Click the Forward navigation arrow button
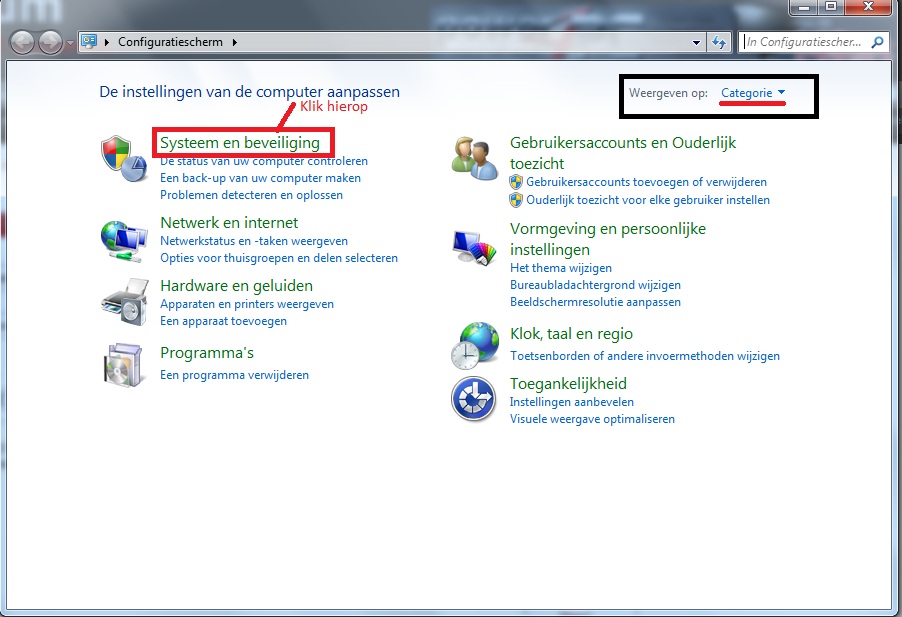Screen dimensions: 902x617 pos(51,43)
